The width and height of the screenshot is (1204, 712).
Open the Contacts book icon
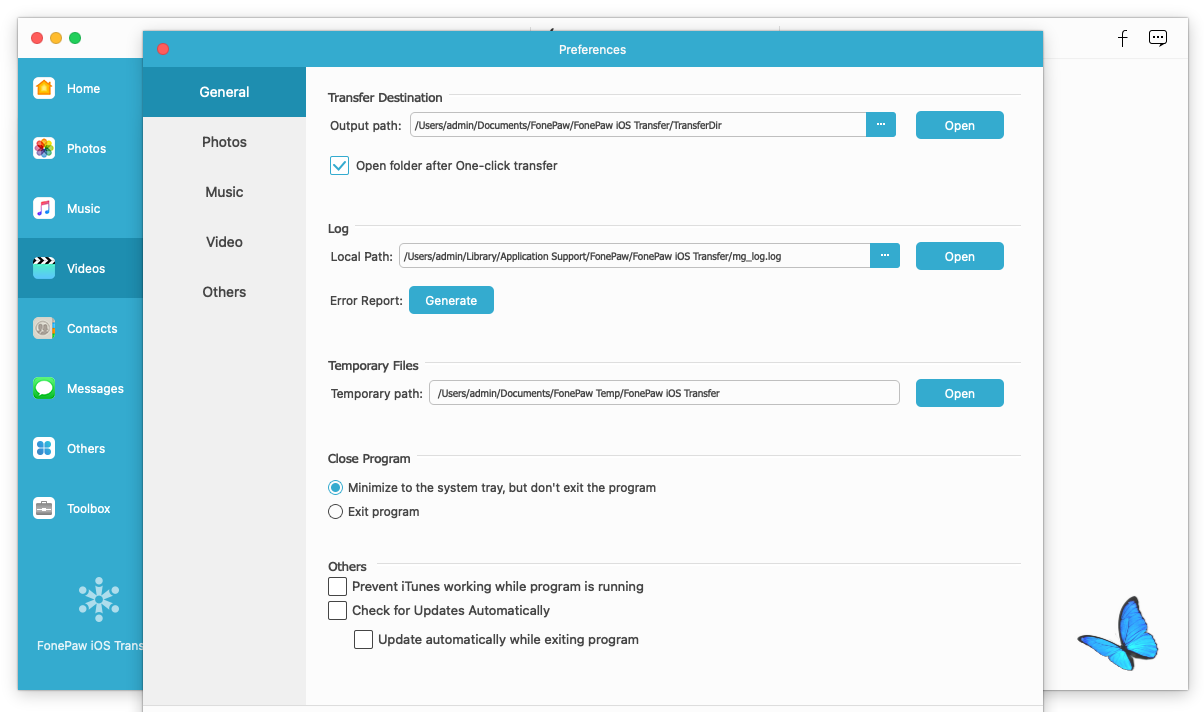[x=44, y=328]
